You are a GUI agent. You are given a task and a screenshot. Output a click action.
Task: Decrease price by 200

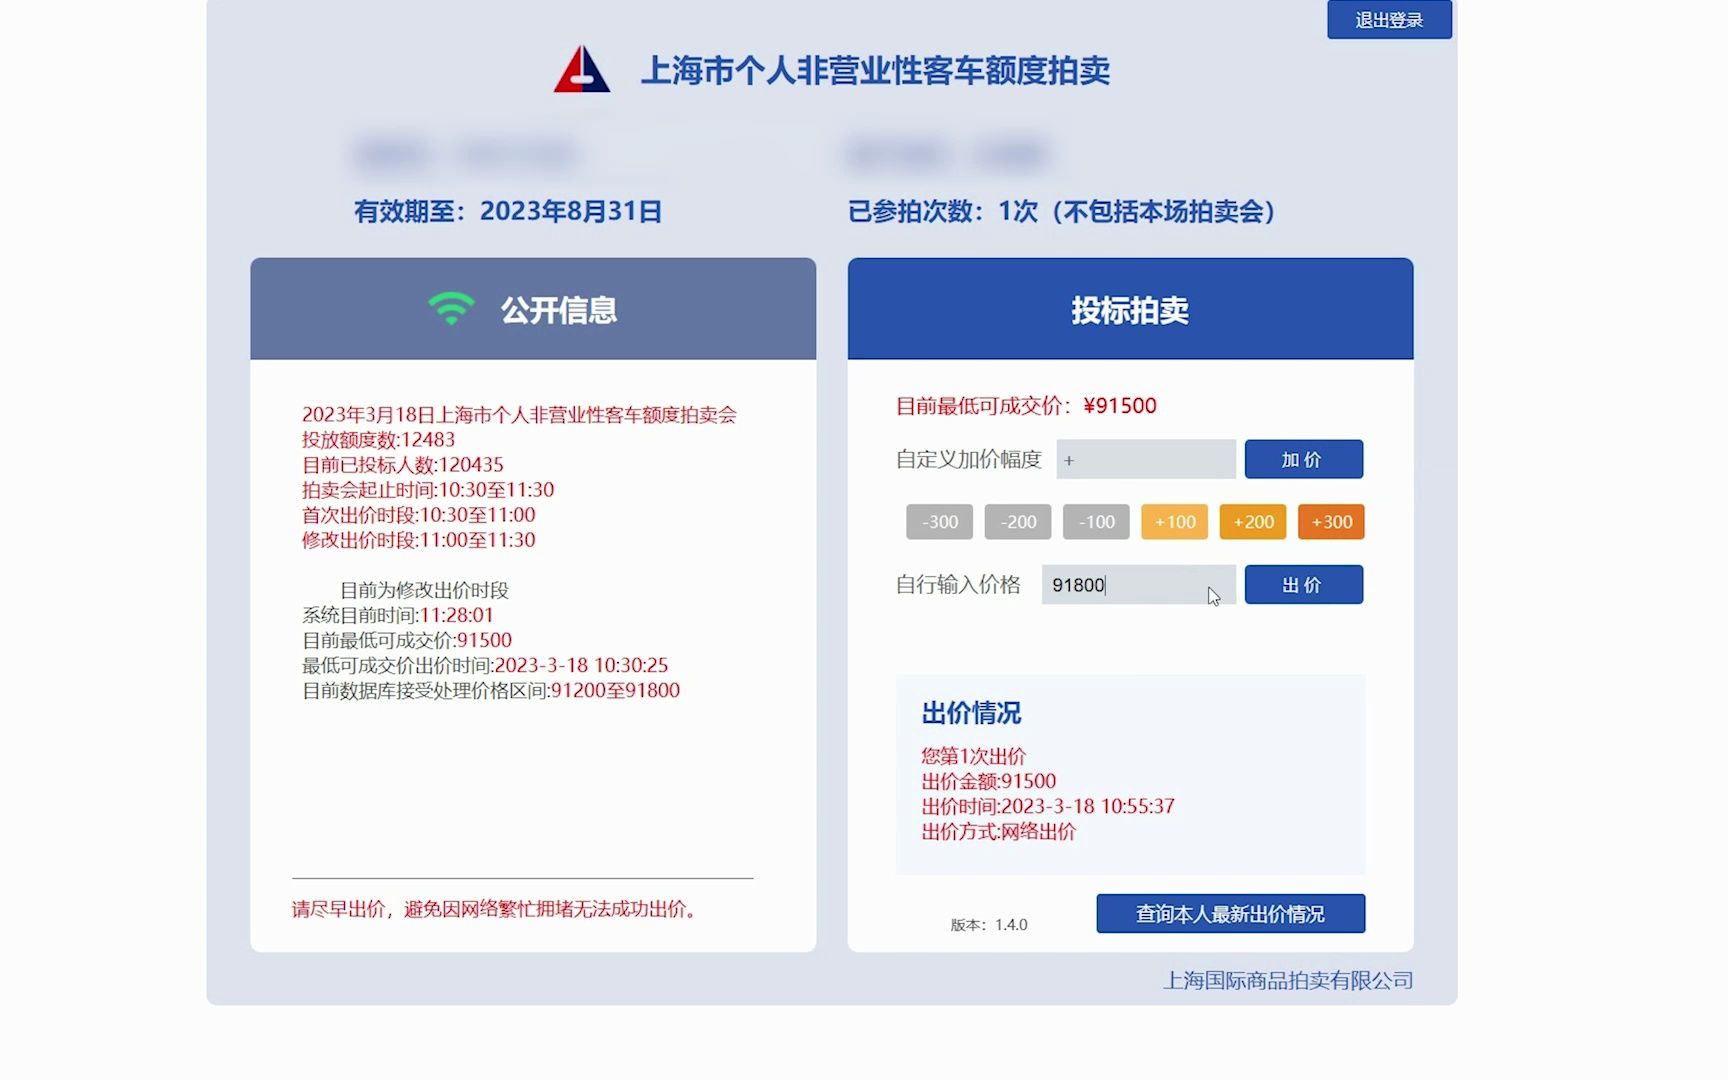point(1018,522)
